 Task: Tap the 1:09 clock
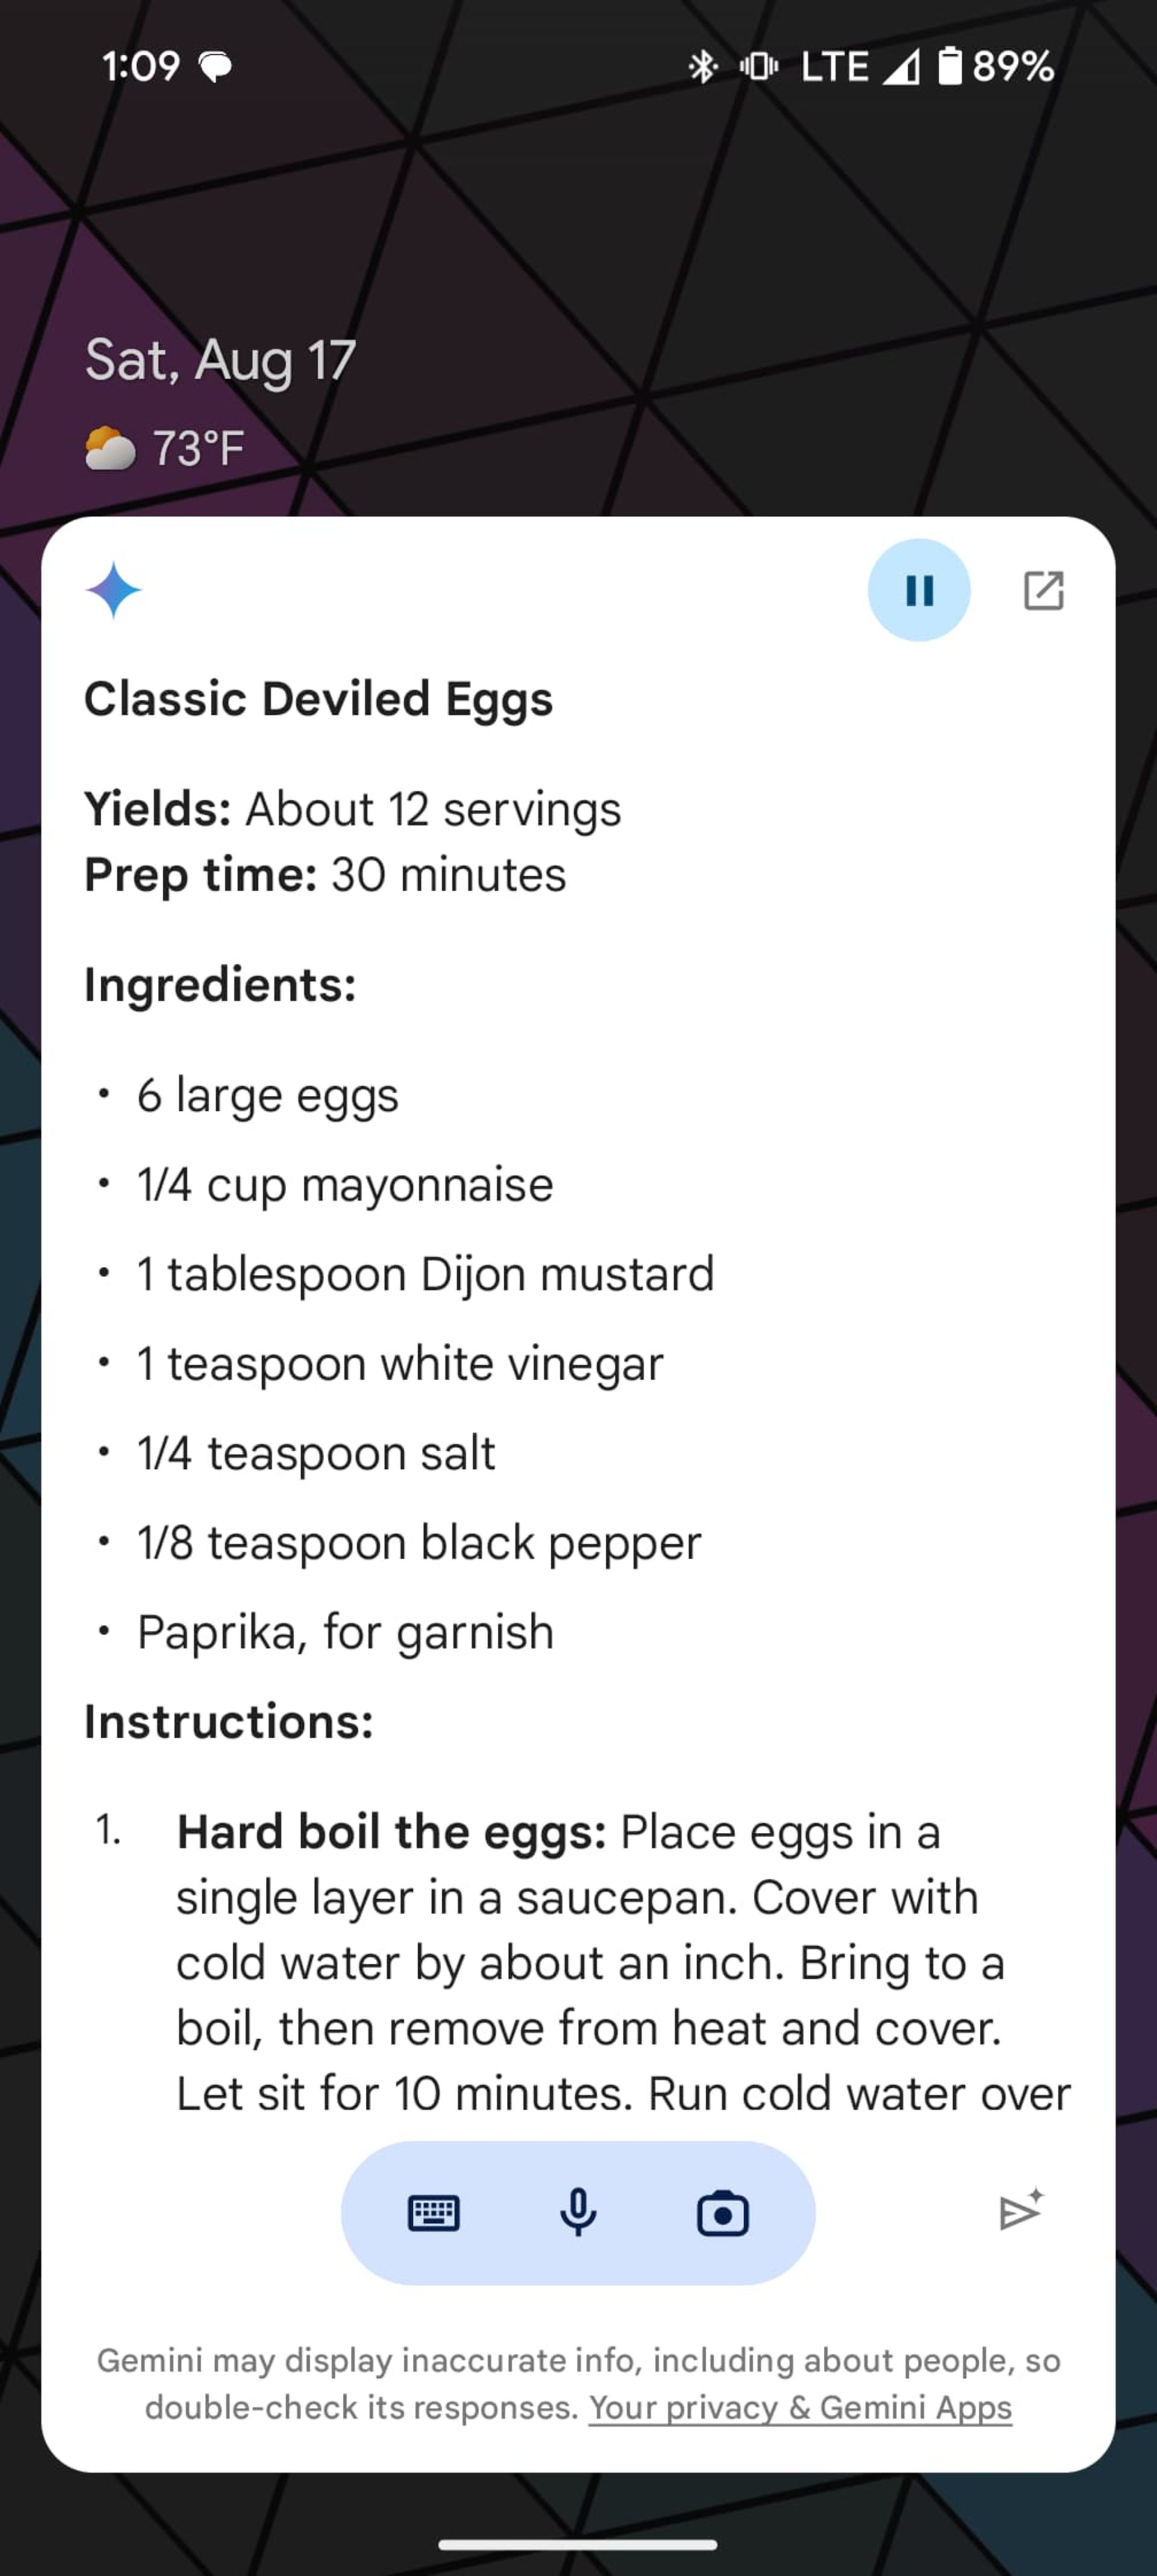click(140, 67)
